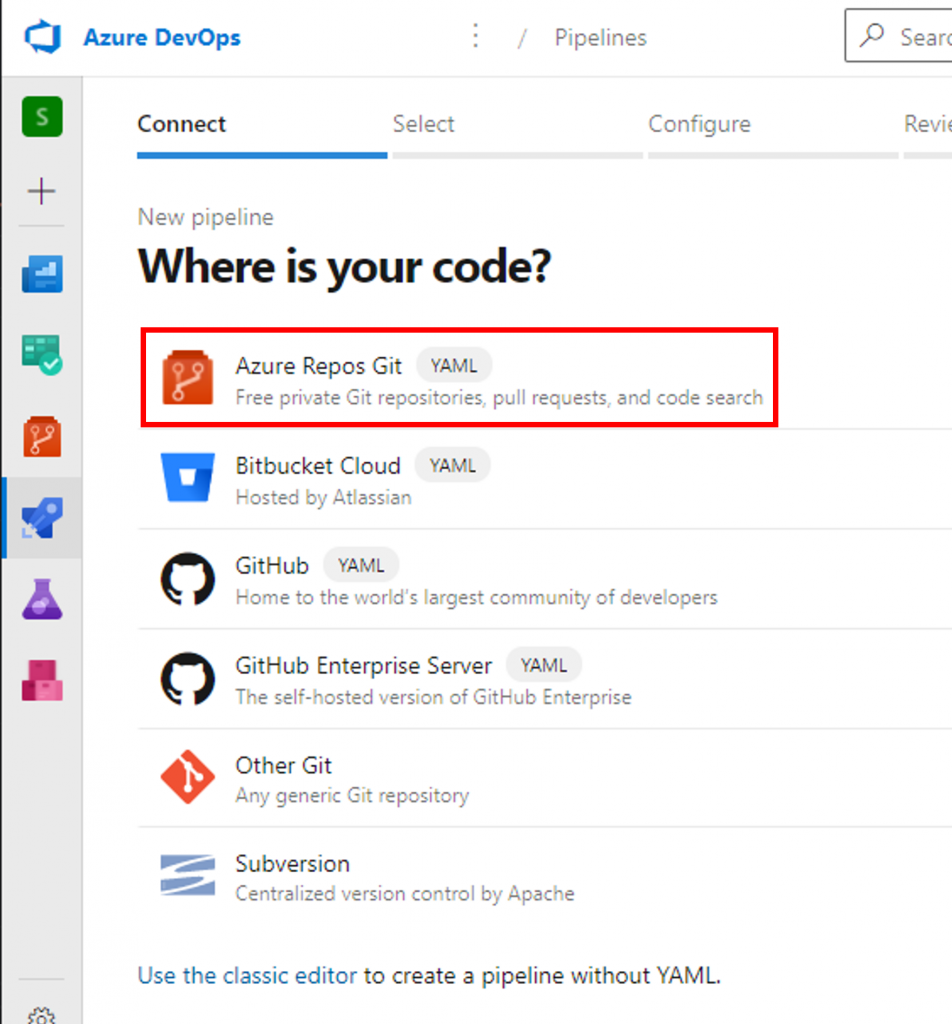The height and width of the screenshot is (1024, 952).
Task: Switch to the Select tab
Action: (x=423, y=124)
